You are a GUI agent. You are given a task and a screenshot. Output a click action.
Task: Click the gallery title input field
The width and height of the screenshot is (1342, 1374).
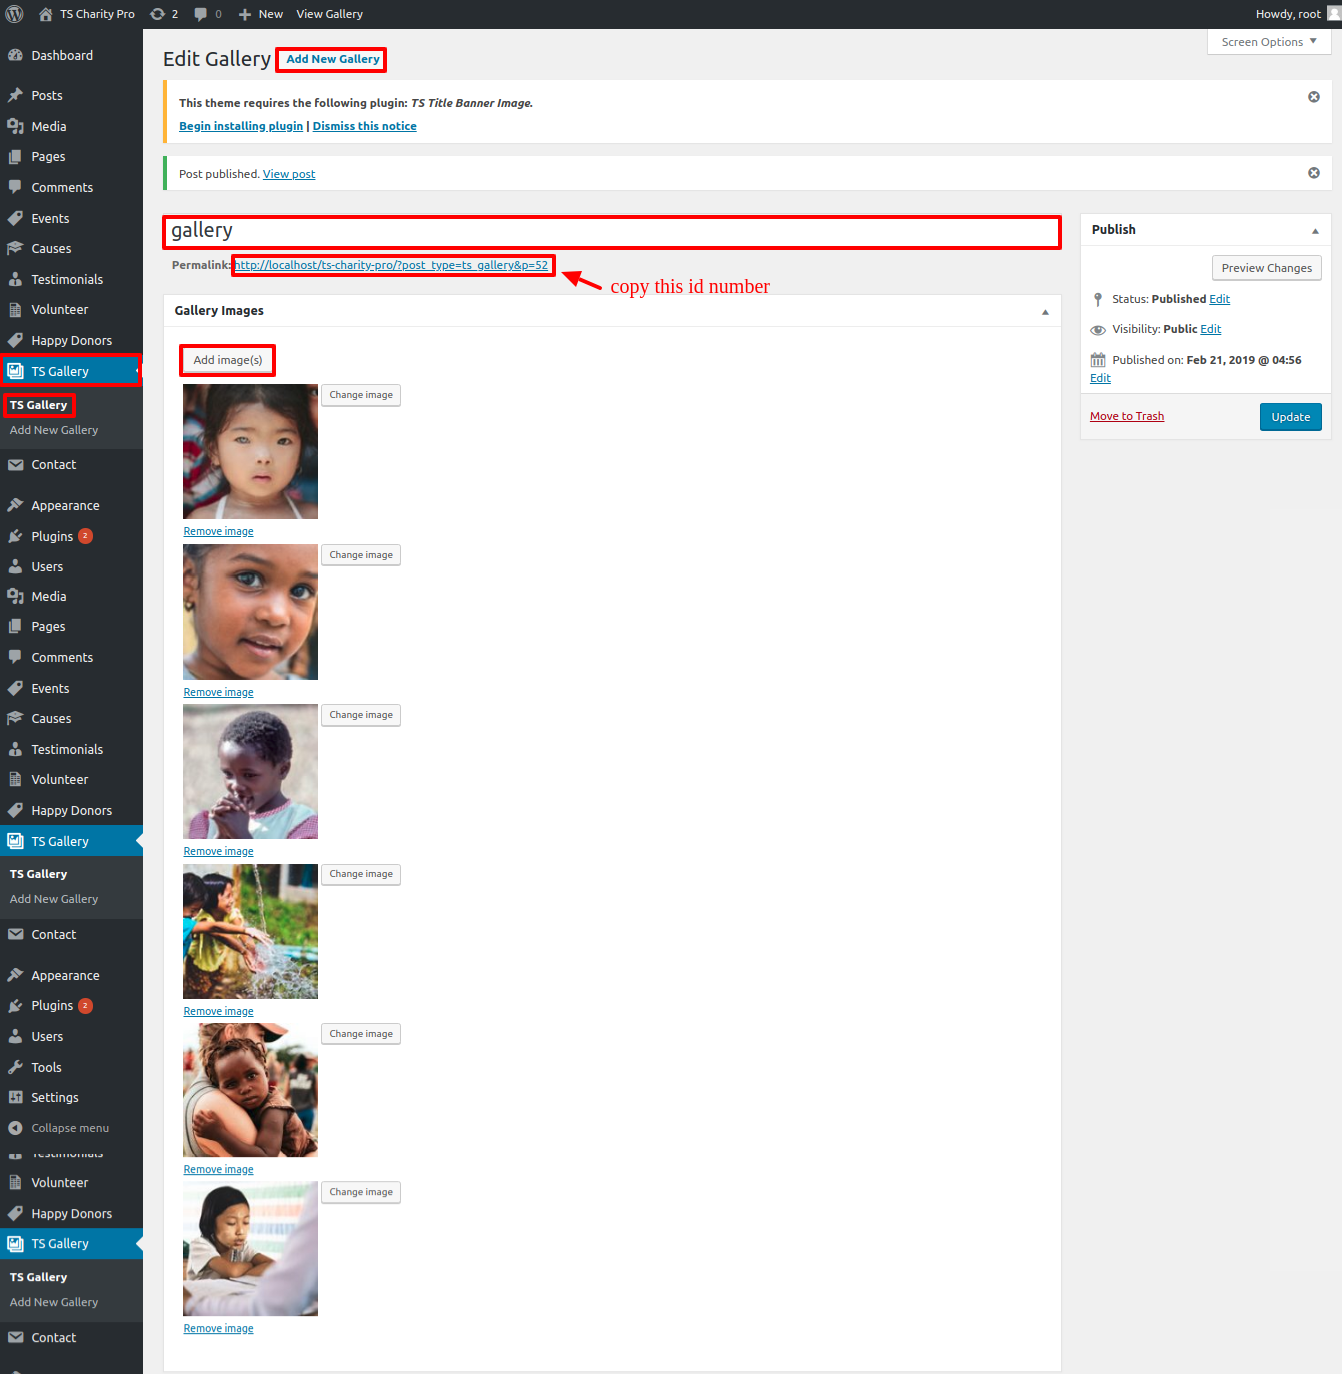[611, 231]
